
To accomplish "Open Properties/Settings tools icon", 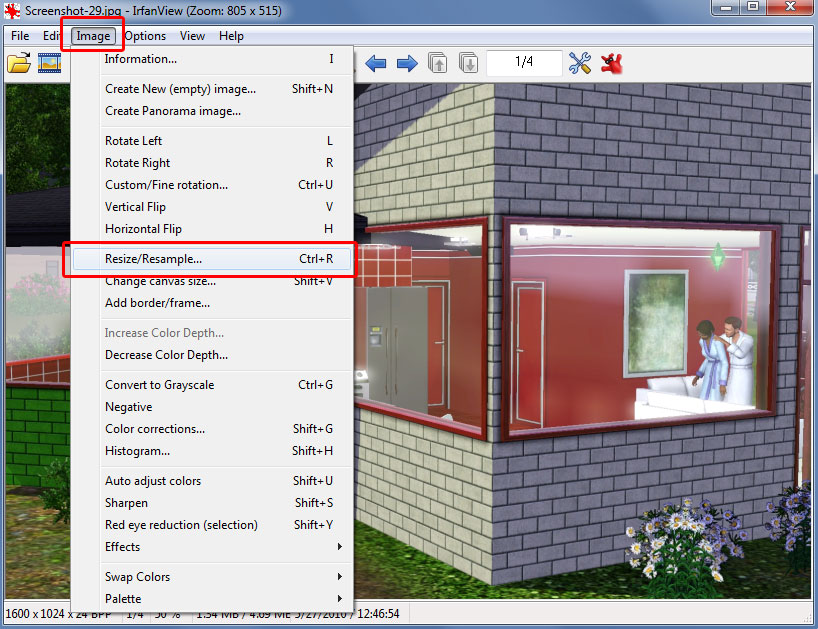I will (x=580, y=64).
